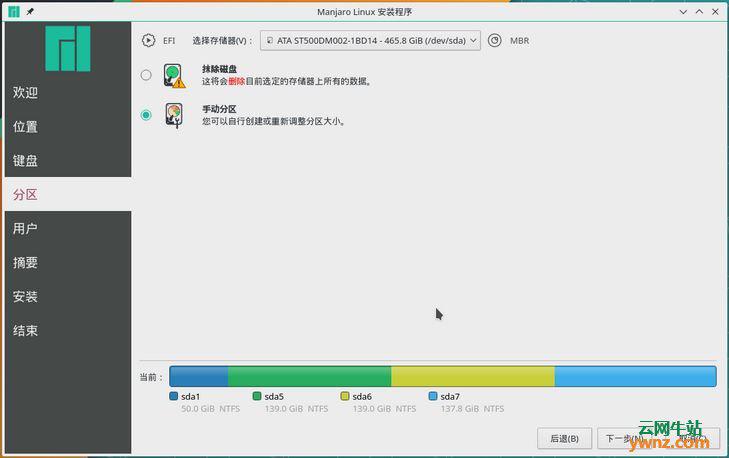Image resolution: width=729 pixels, height=458 pixels.
Task: Select the 手动分区 radio button
Action: click(x=146, y=115)
